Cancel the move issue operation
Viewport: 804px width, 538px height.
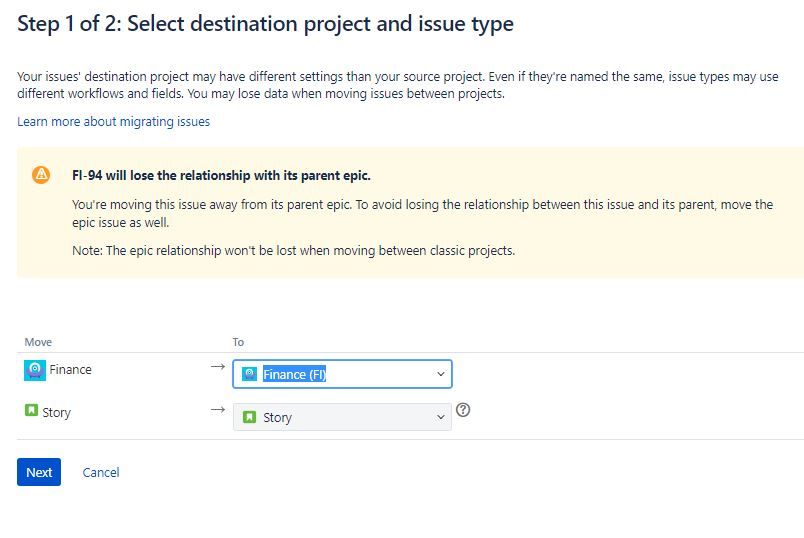point(101,472)
